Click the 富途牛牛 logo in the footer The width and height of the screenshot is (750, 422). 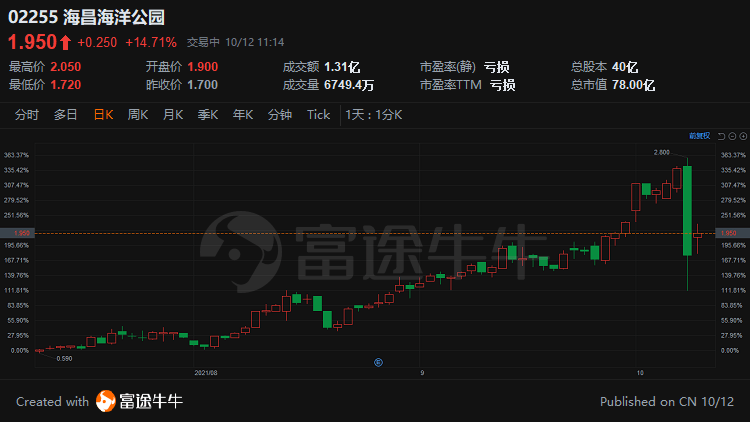tap(139, 401)
